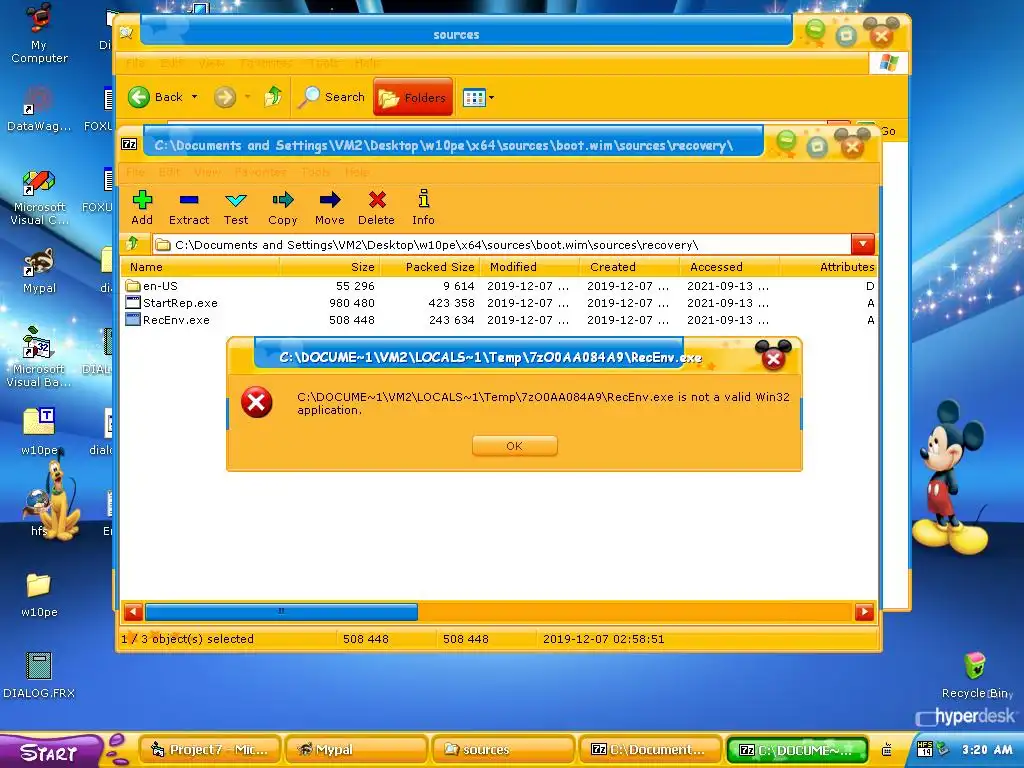Click the Forward arrow in sources window

(225, 97)
